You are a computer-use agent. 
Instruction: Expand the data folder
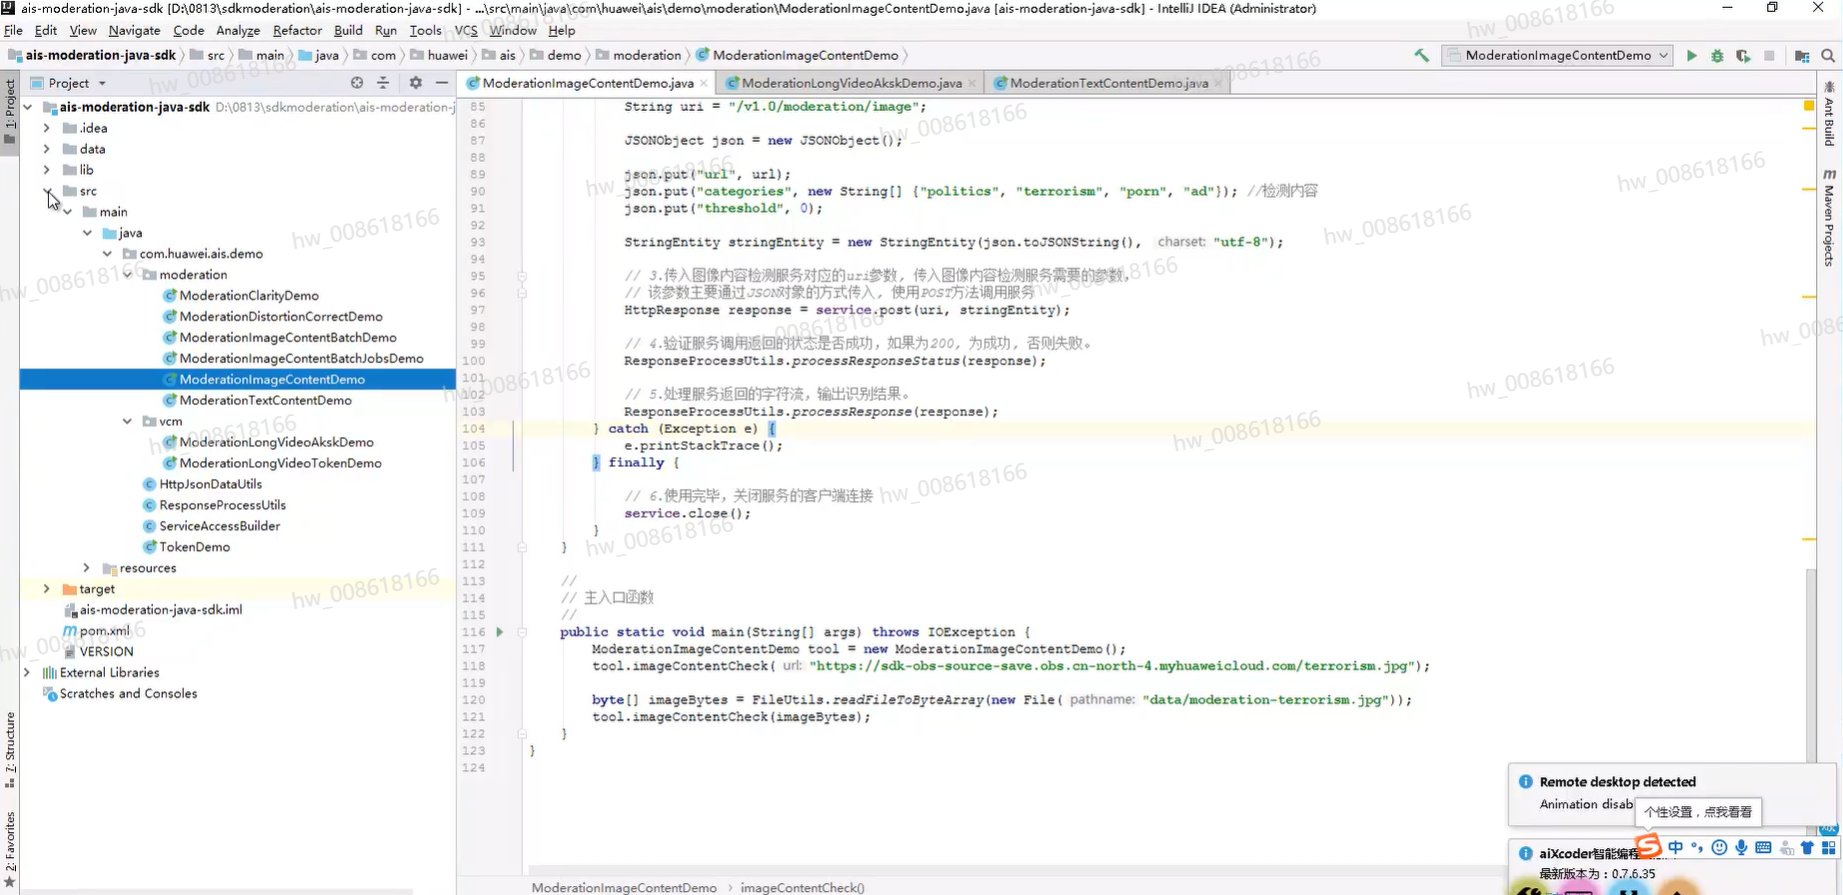(x=47, y=149)
